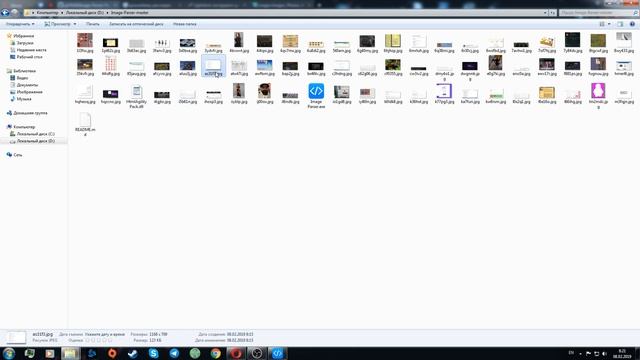Click the EN language indicator in tray
640x360 pixels.
pos(571,353)
